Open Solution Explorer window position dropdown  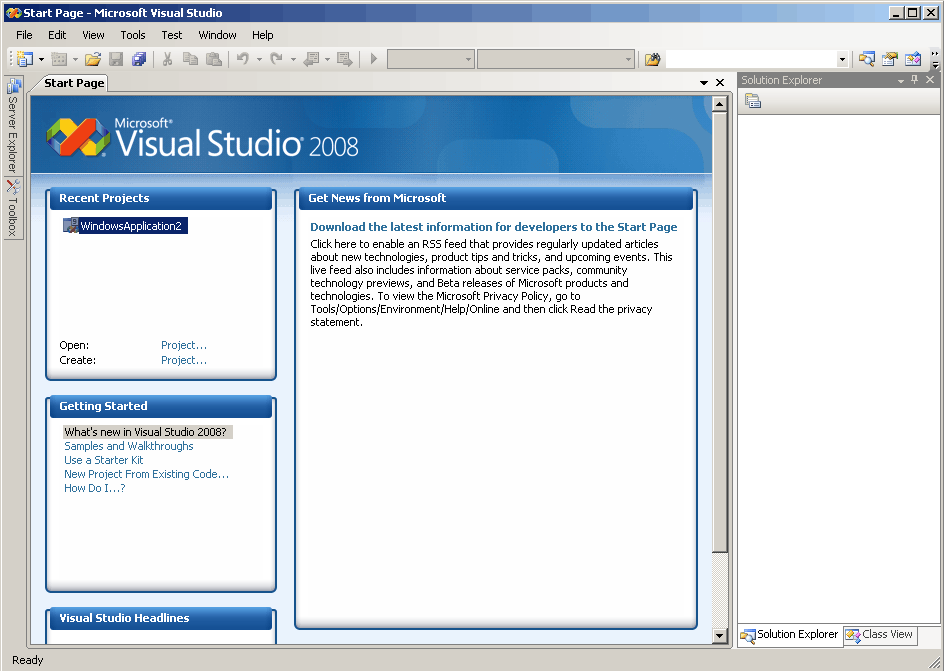click(901, 80)
